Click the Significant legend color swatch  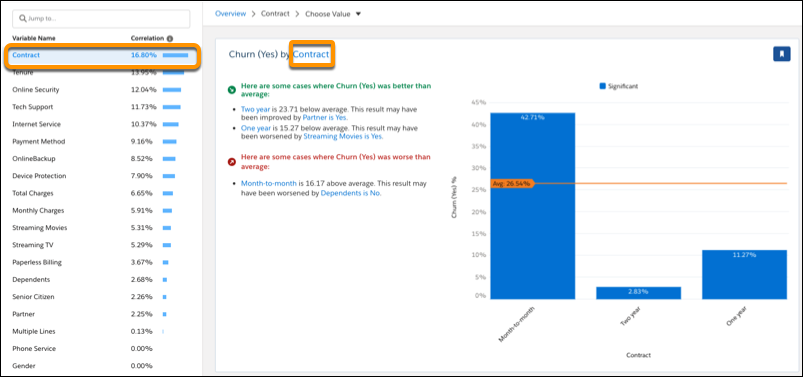coord(602,87)
